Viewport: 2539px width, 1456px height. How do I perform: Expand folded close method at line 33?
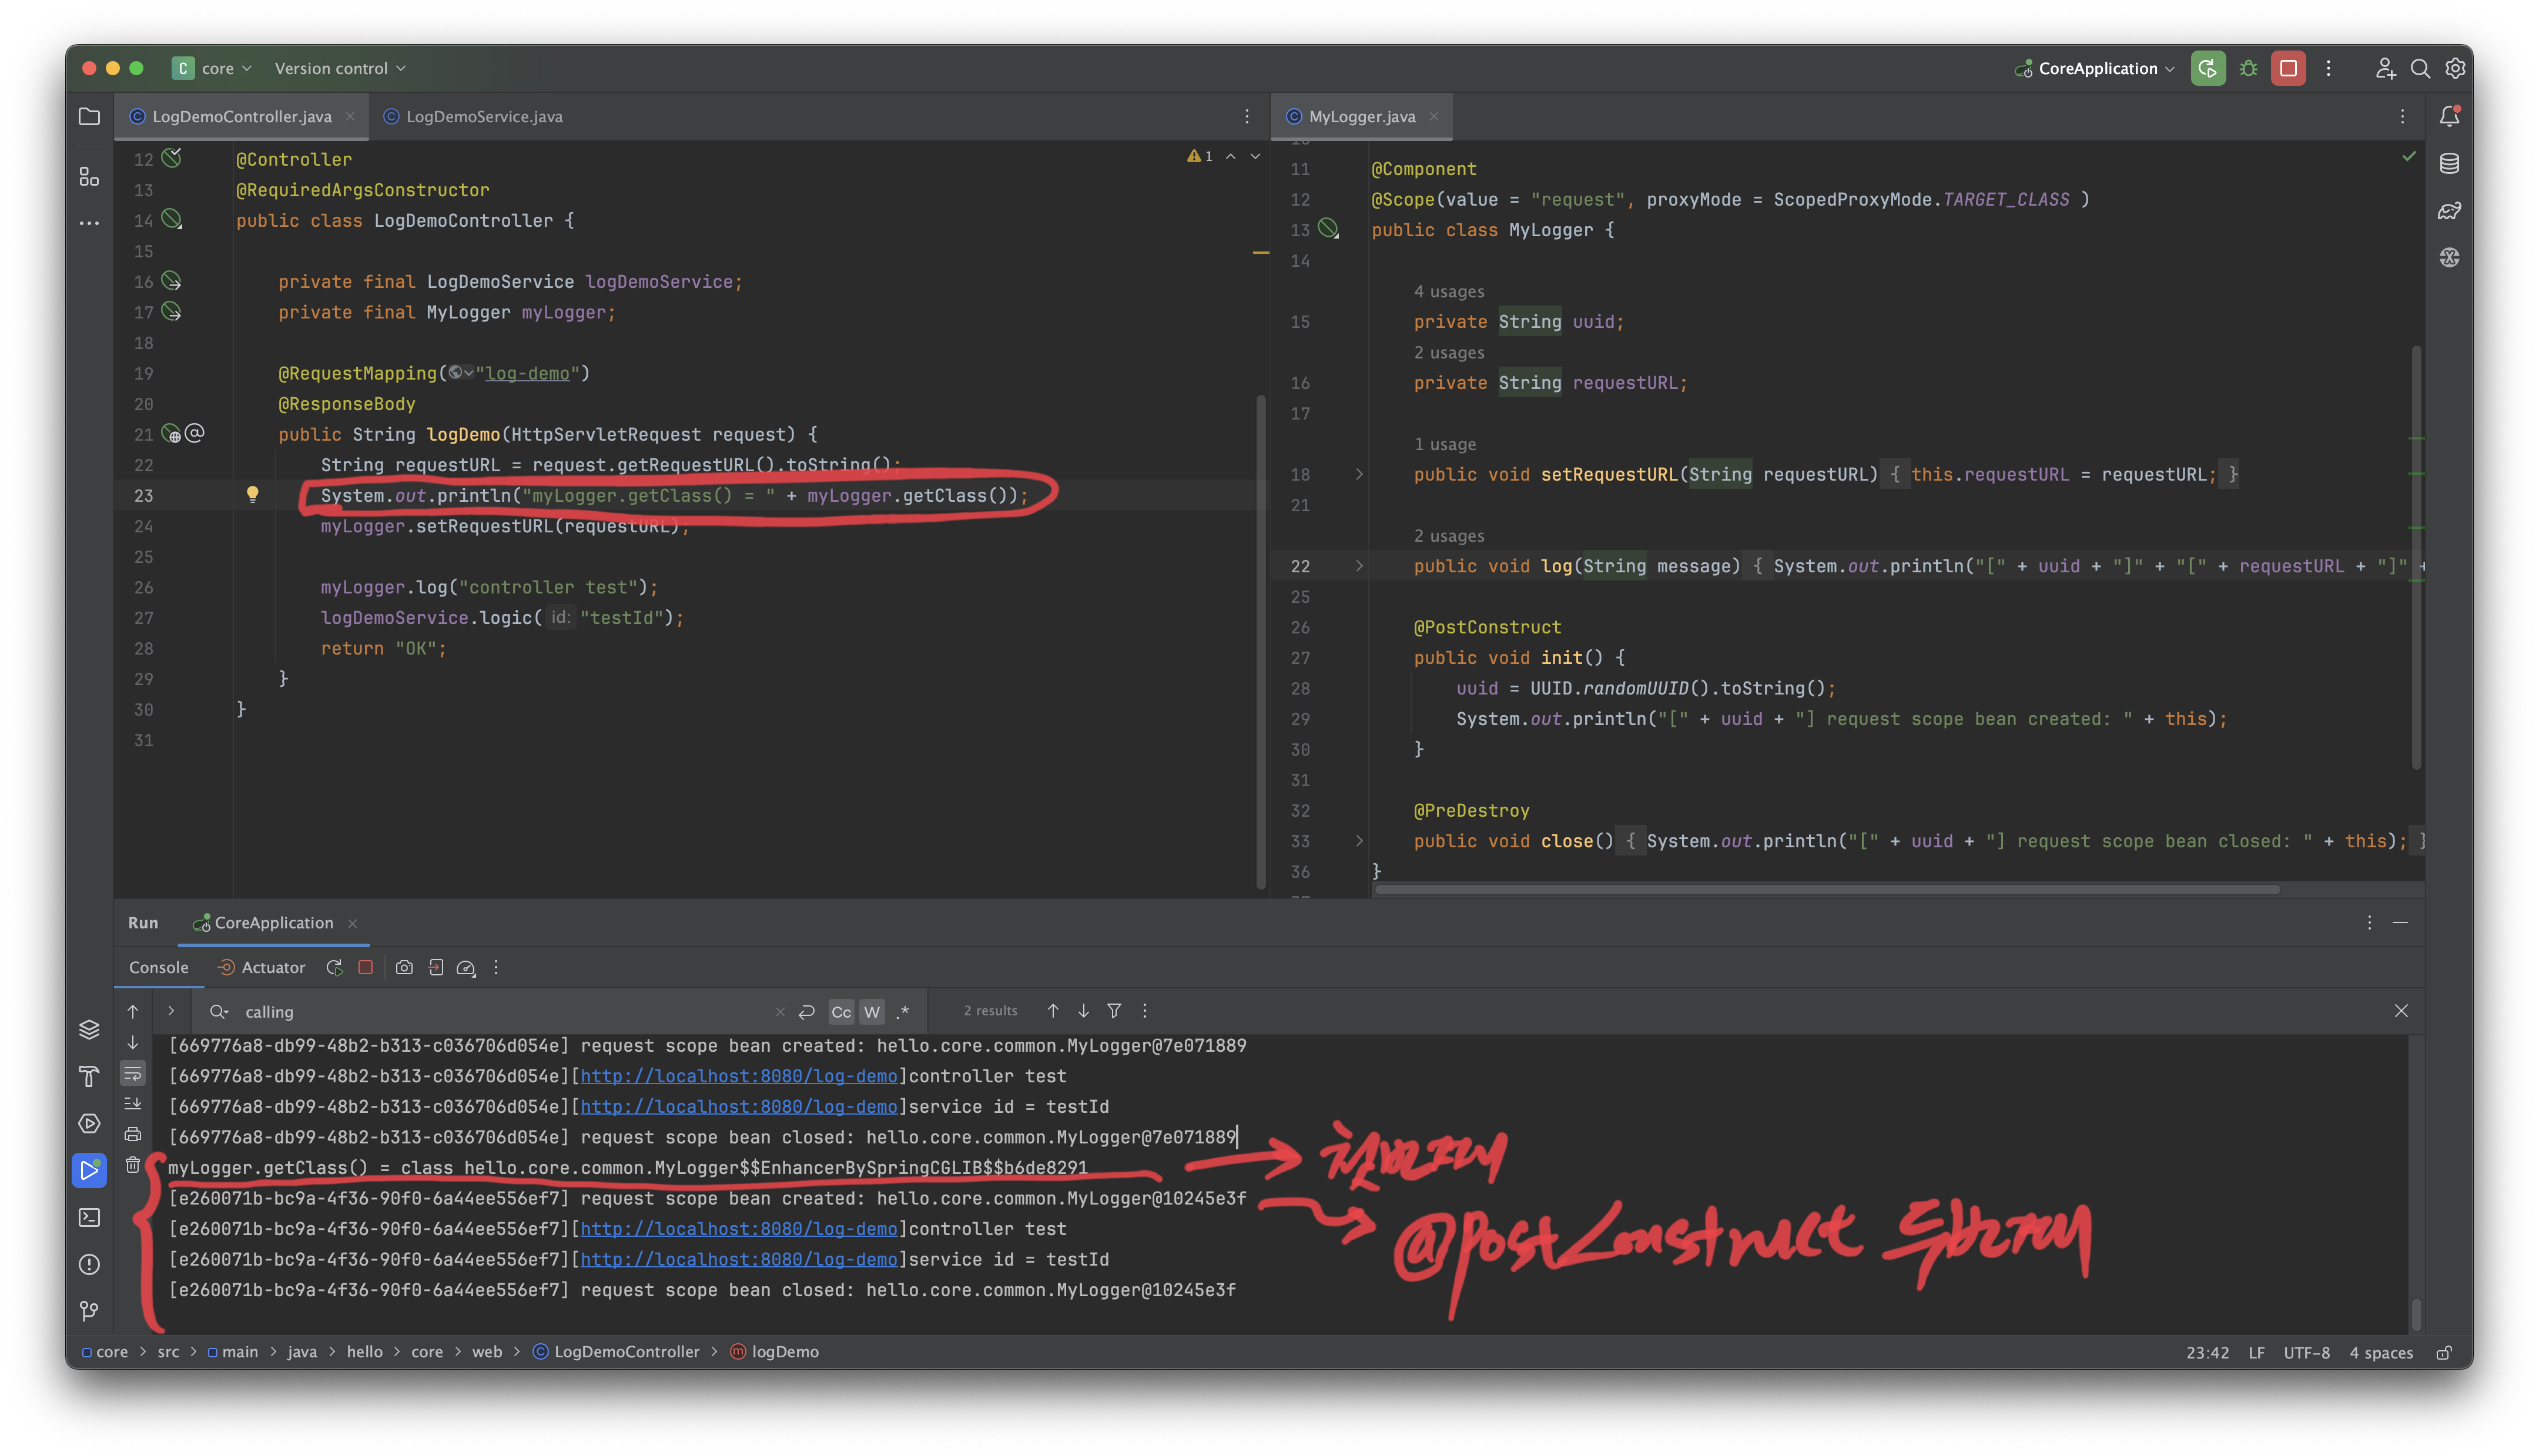pos(1359,841)
